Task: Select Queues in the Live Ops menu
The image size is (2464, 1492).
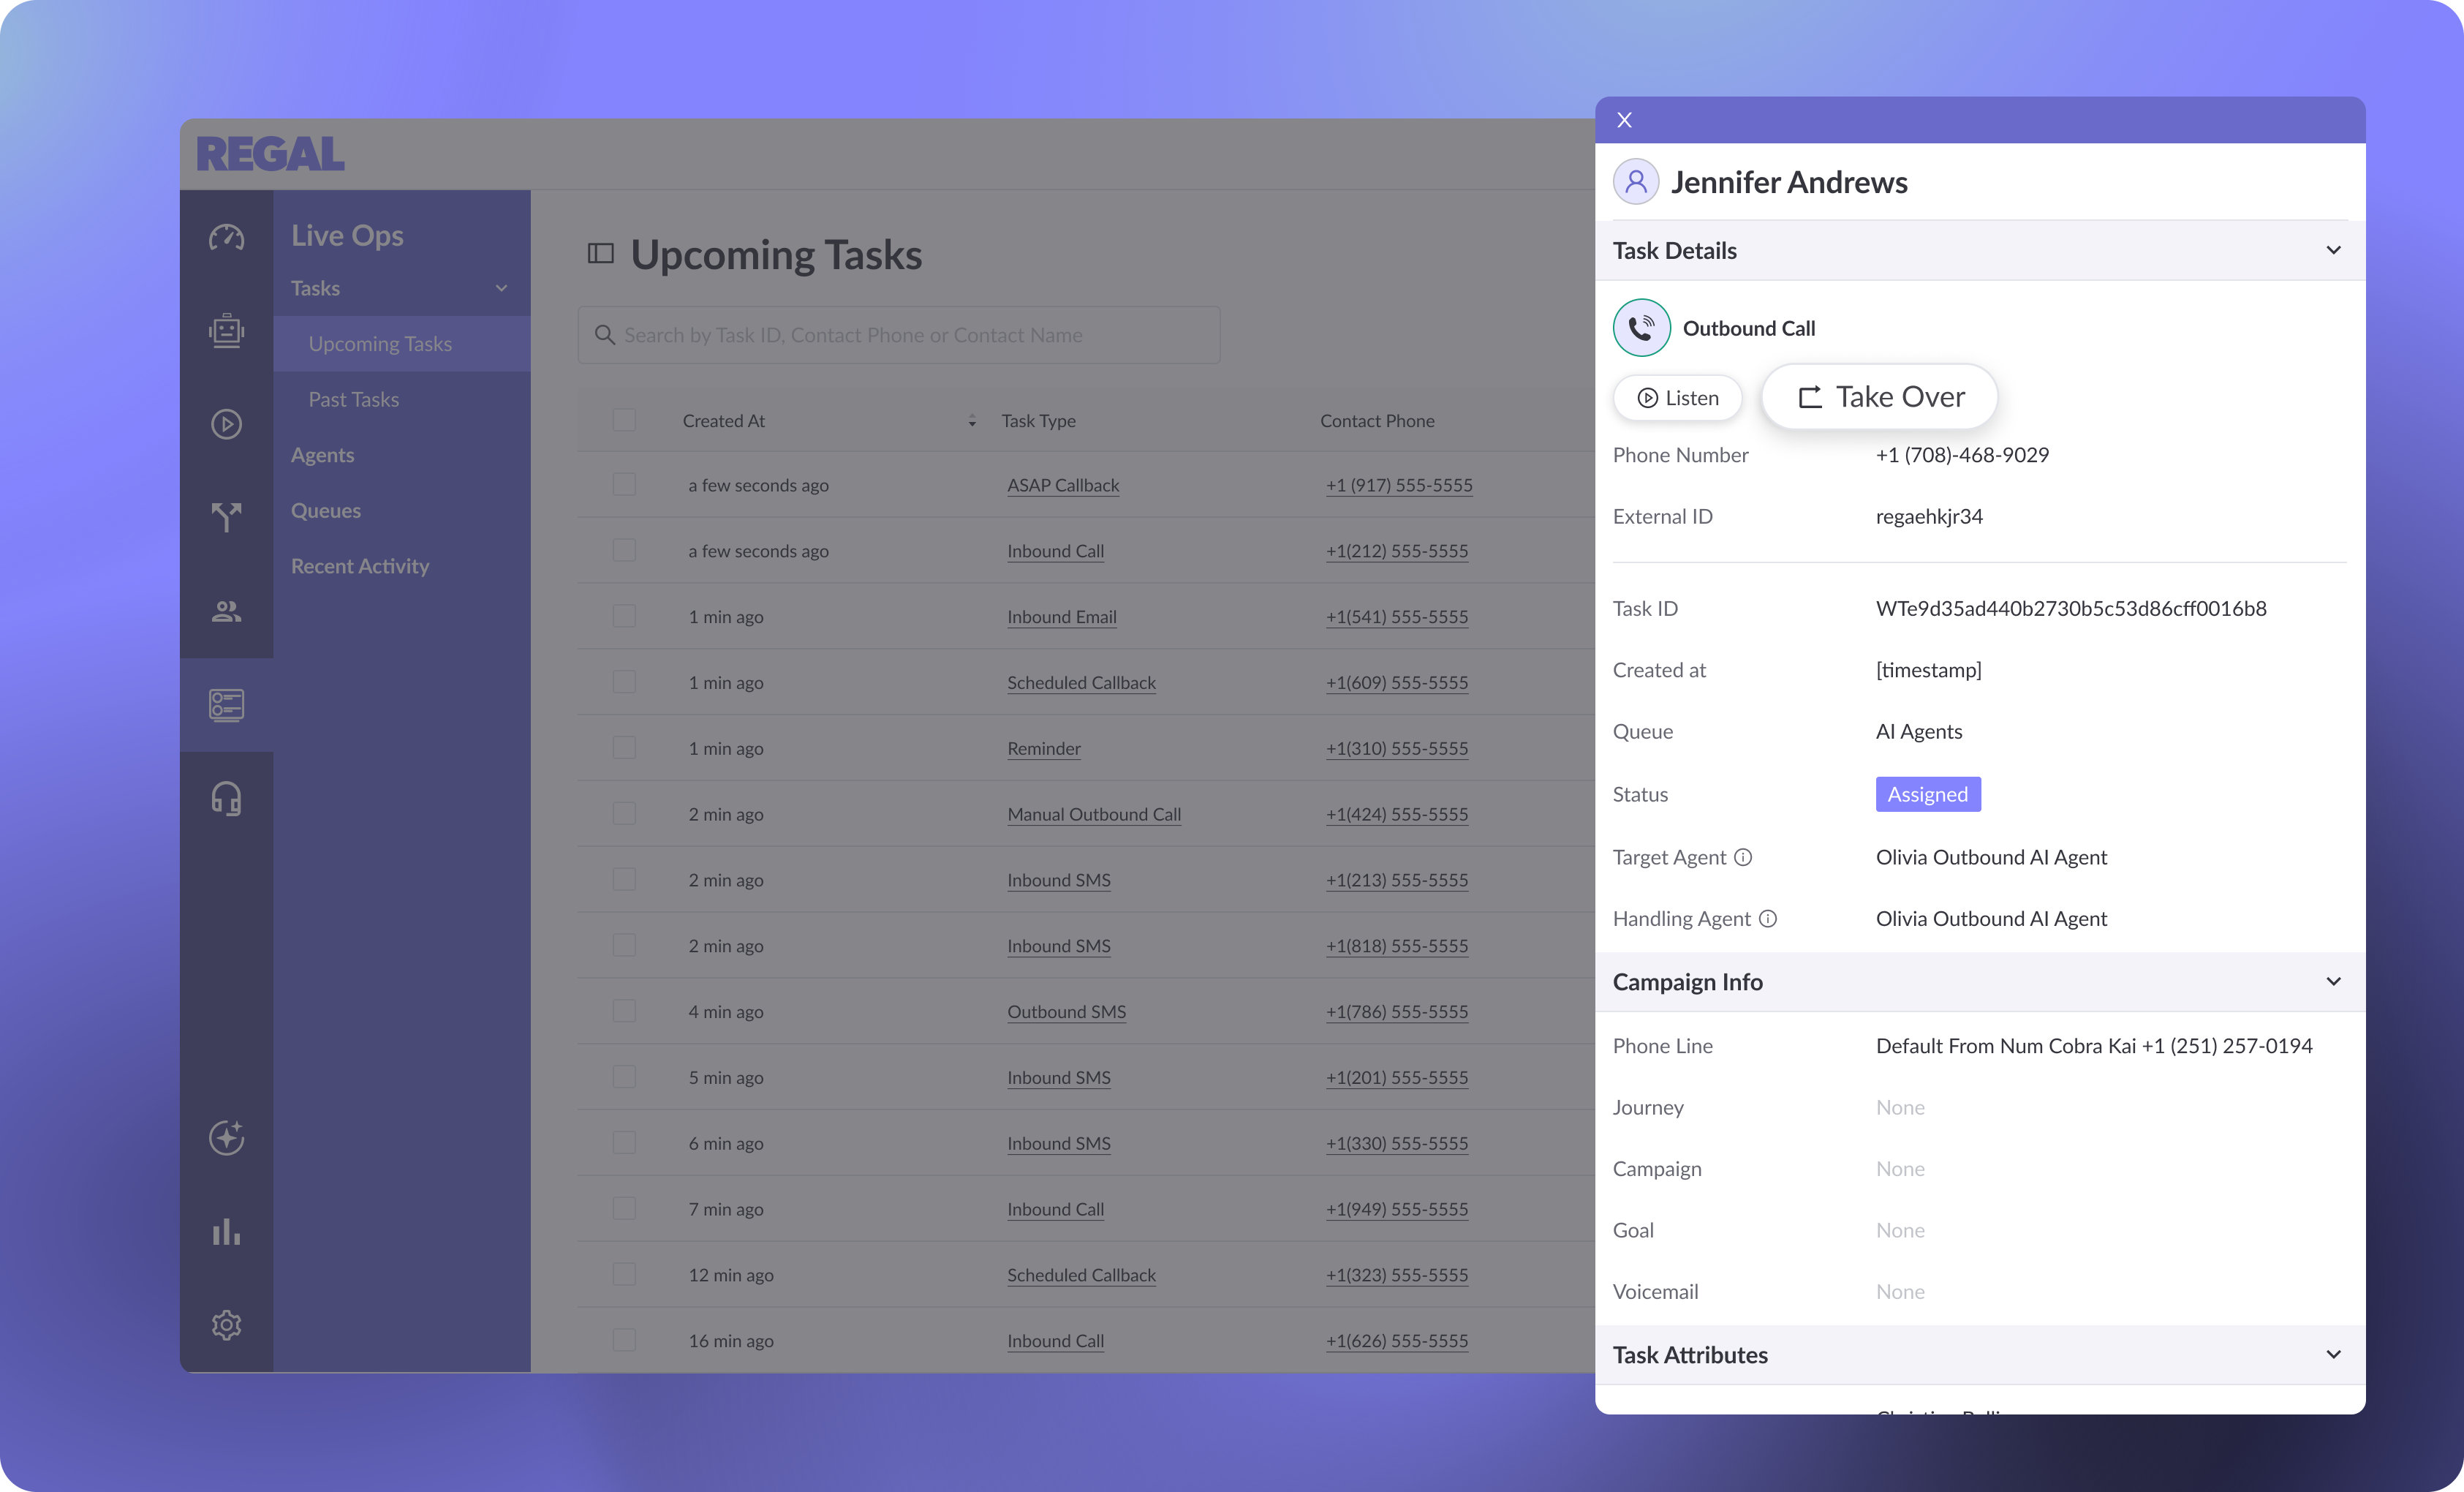Action: click(326, 510)
